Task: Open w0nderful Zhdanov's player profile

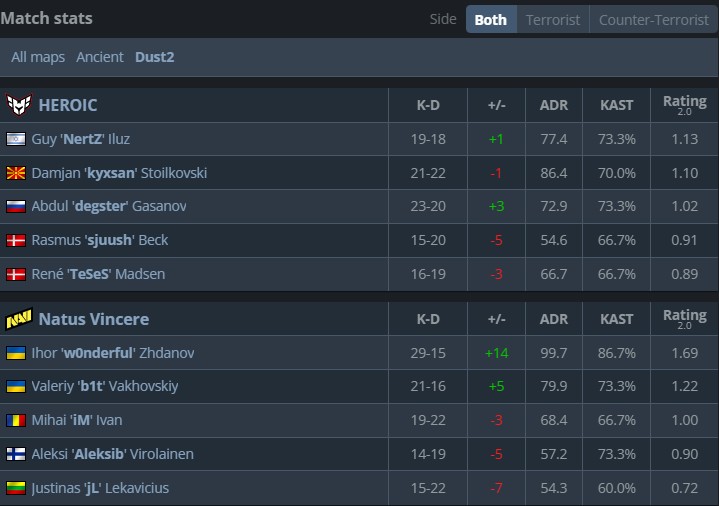Action: [119, 353]
